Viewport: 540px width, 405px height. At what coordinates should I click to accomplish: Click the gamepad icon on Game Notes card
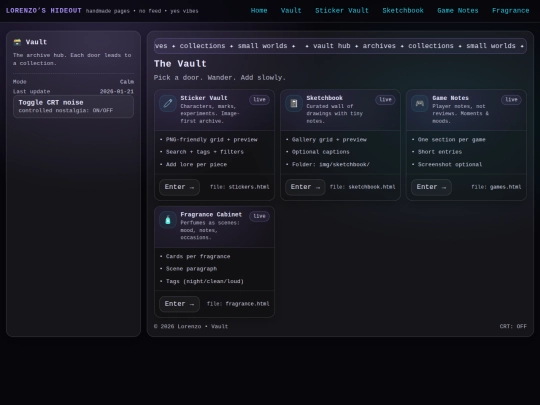420,103
